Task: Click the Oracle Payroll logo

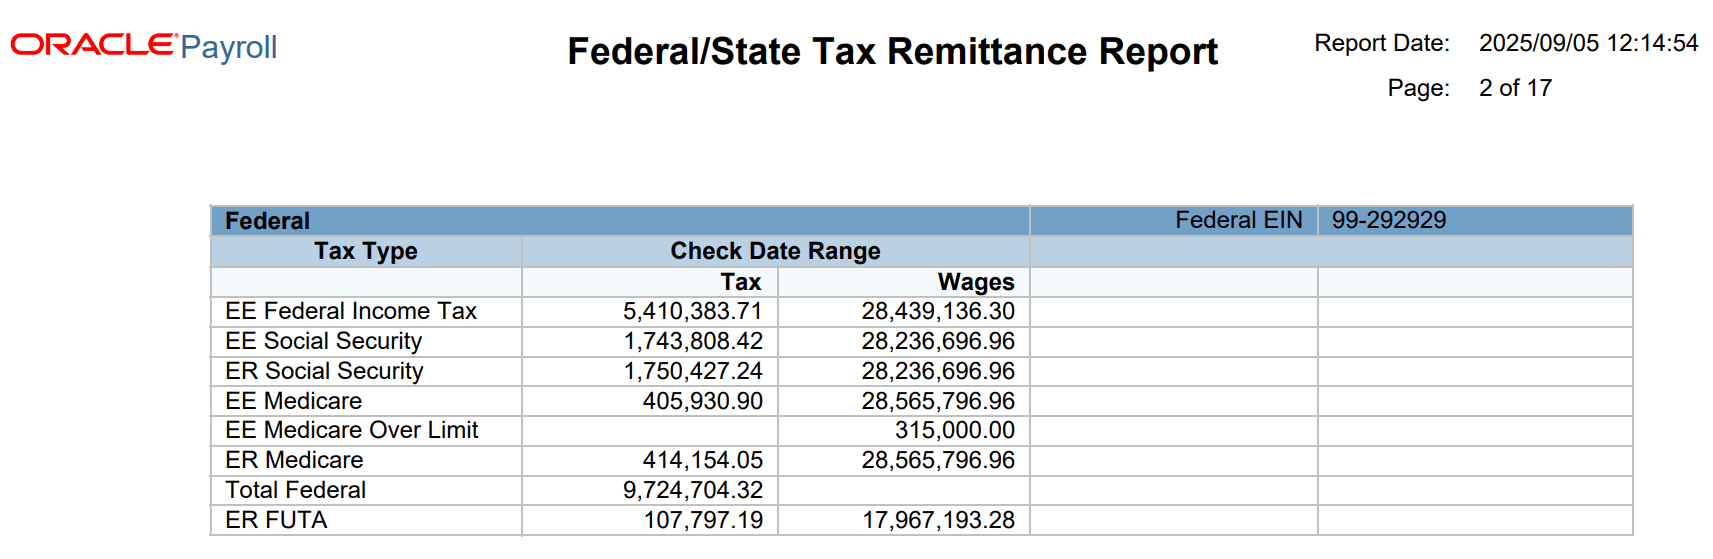Action: pos(144,46)
